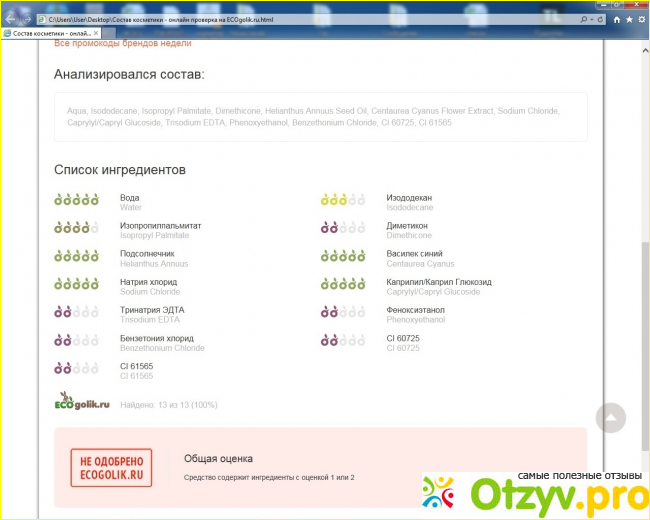This screenshot has height=520, width=650.
Task: Click the 'Бензетония хлорид' ingredient name
Action: 156,338
